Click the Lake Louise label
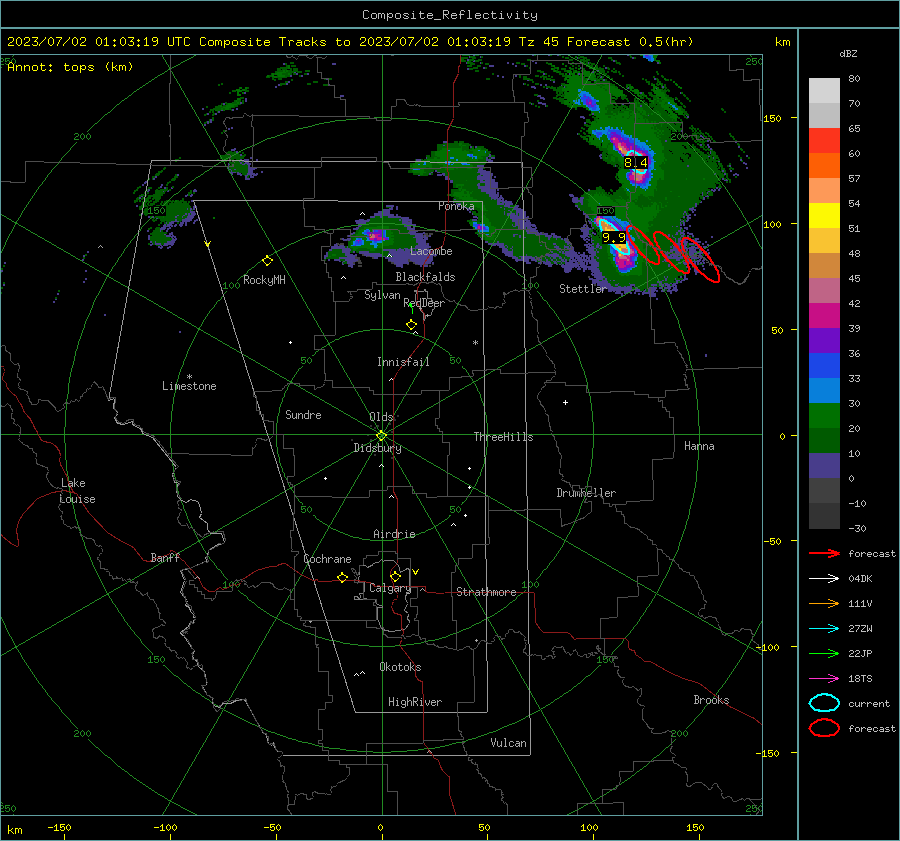 77,491
